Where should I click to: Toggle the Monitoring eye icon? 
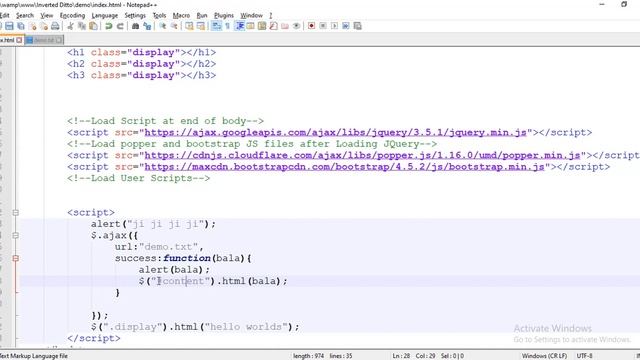296,26
